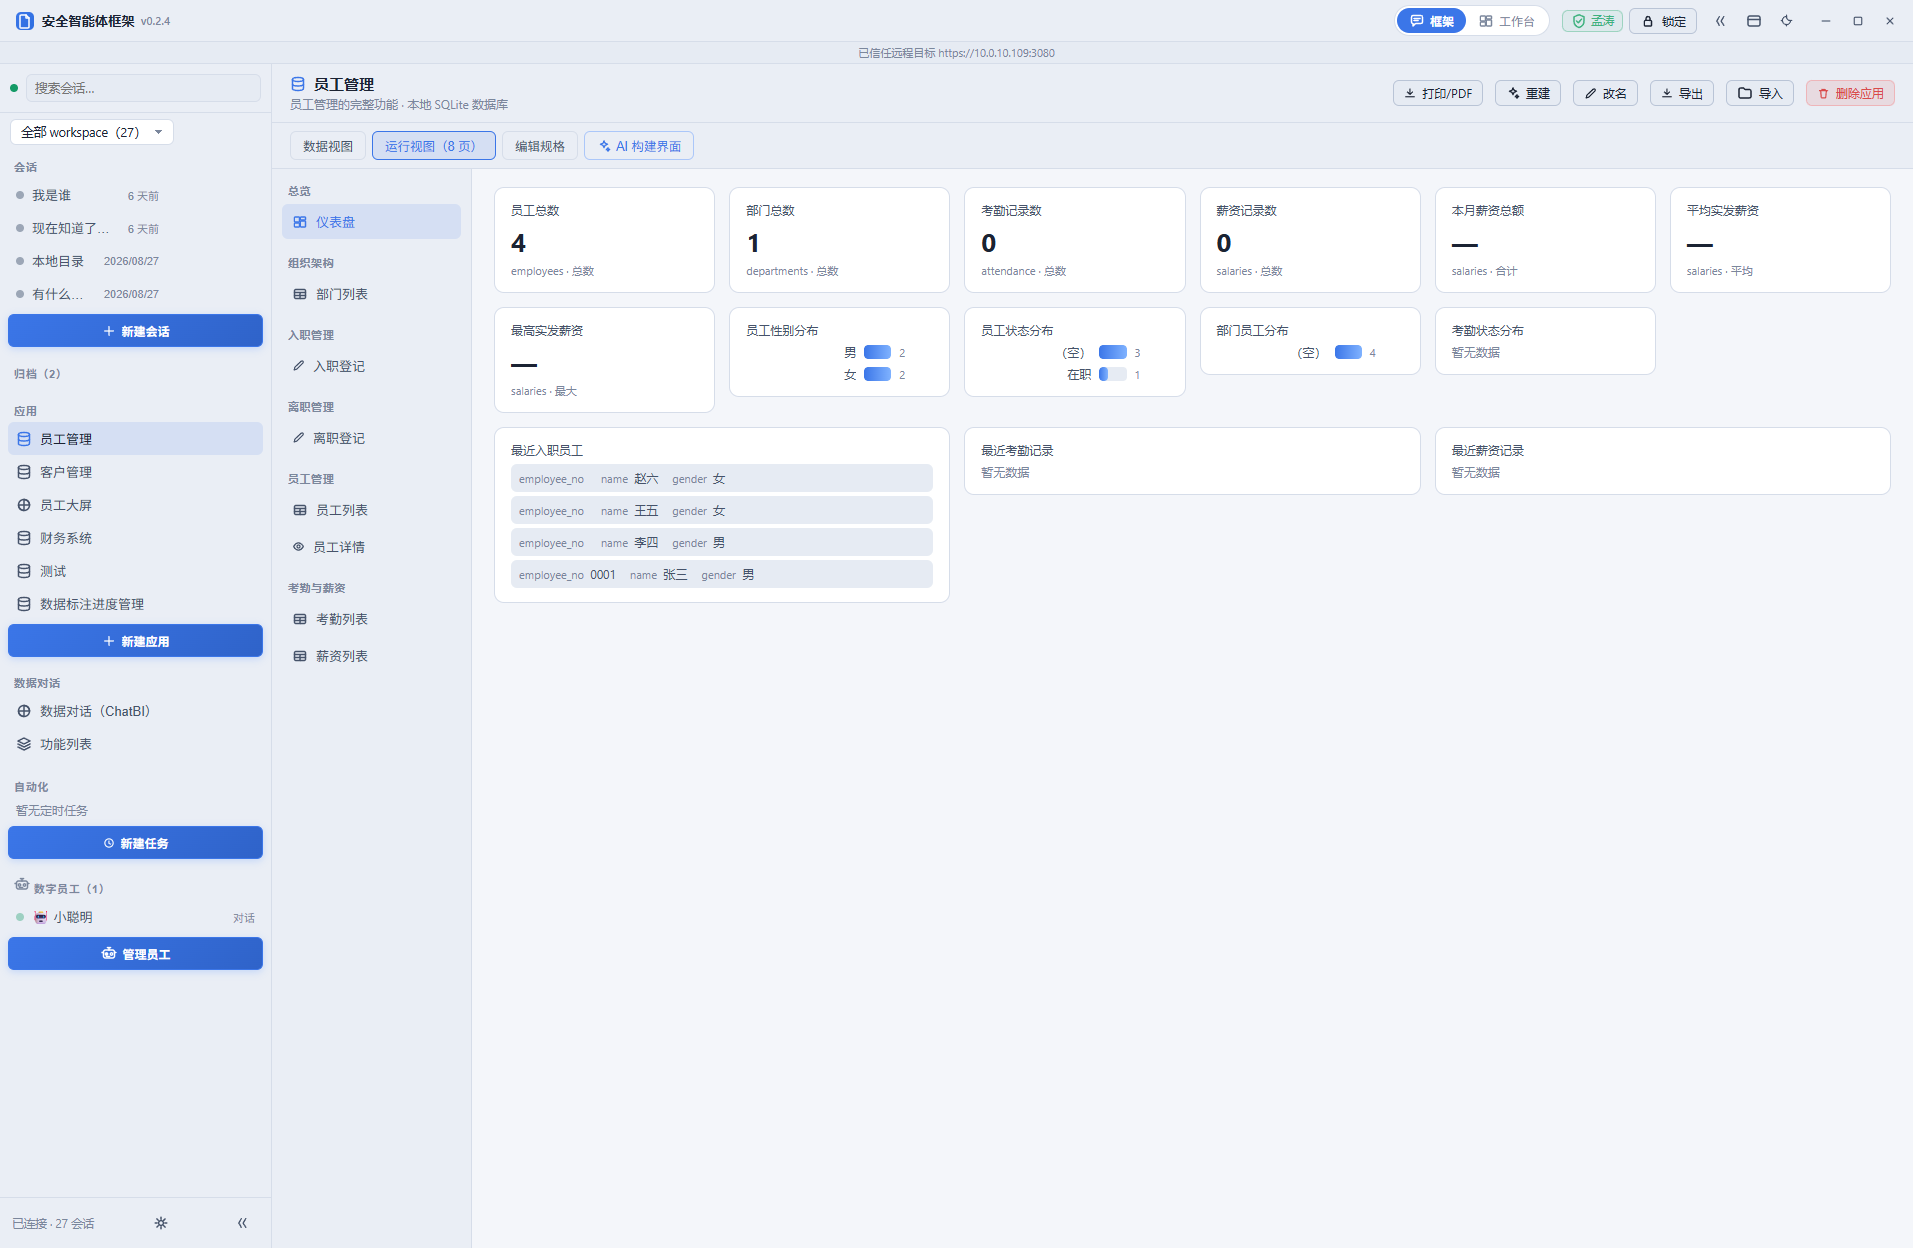1913x1248 pixels.
Task: Open 离职登记 form page
Action: pos(371,438)
